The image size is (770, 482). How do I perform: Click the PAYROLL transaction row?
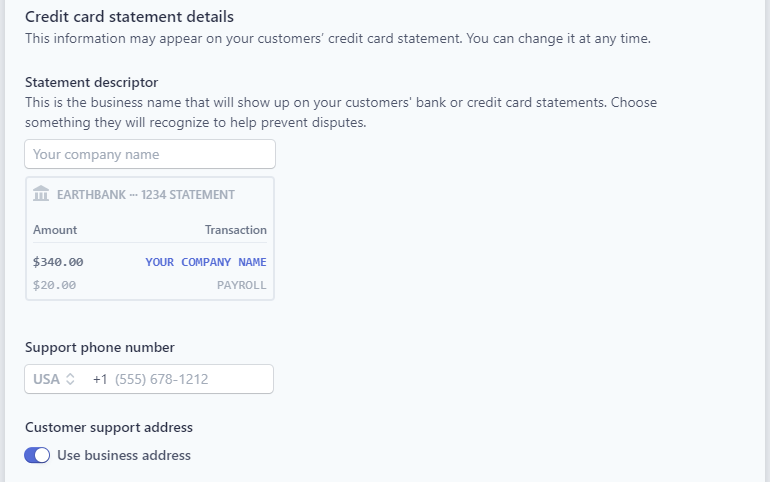(150, 285)
